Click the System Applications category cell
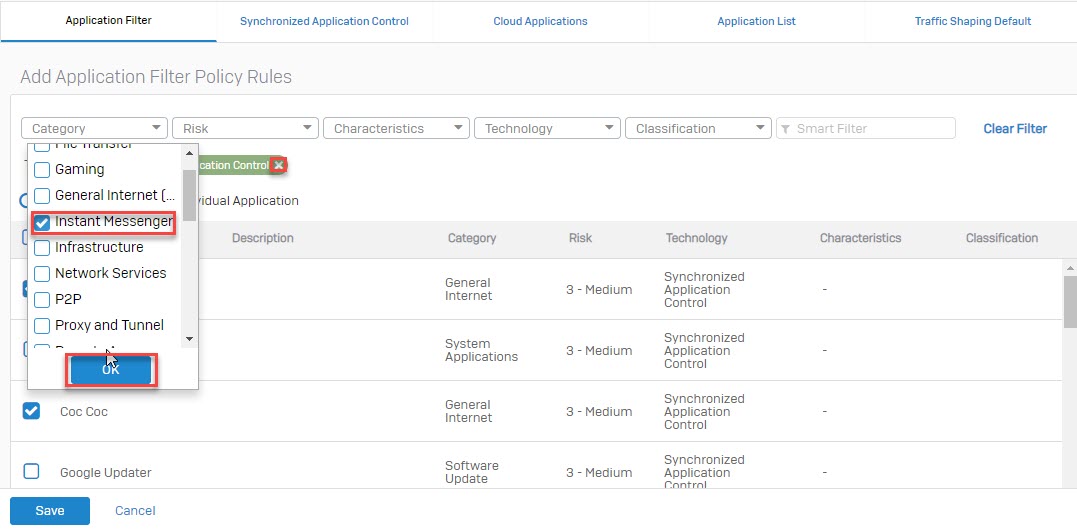Image resolution: width=1077 pixels, height=529 pixels. 481,350
